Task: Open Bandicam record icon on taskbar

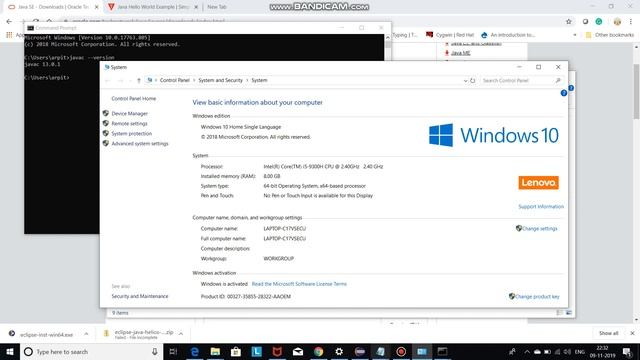Action: click(x=401, y=351)
